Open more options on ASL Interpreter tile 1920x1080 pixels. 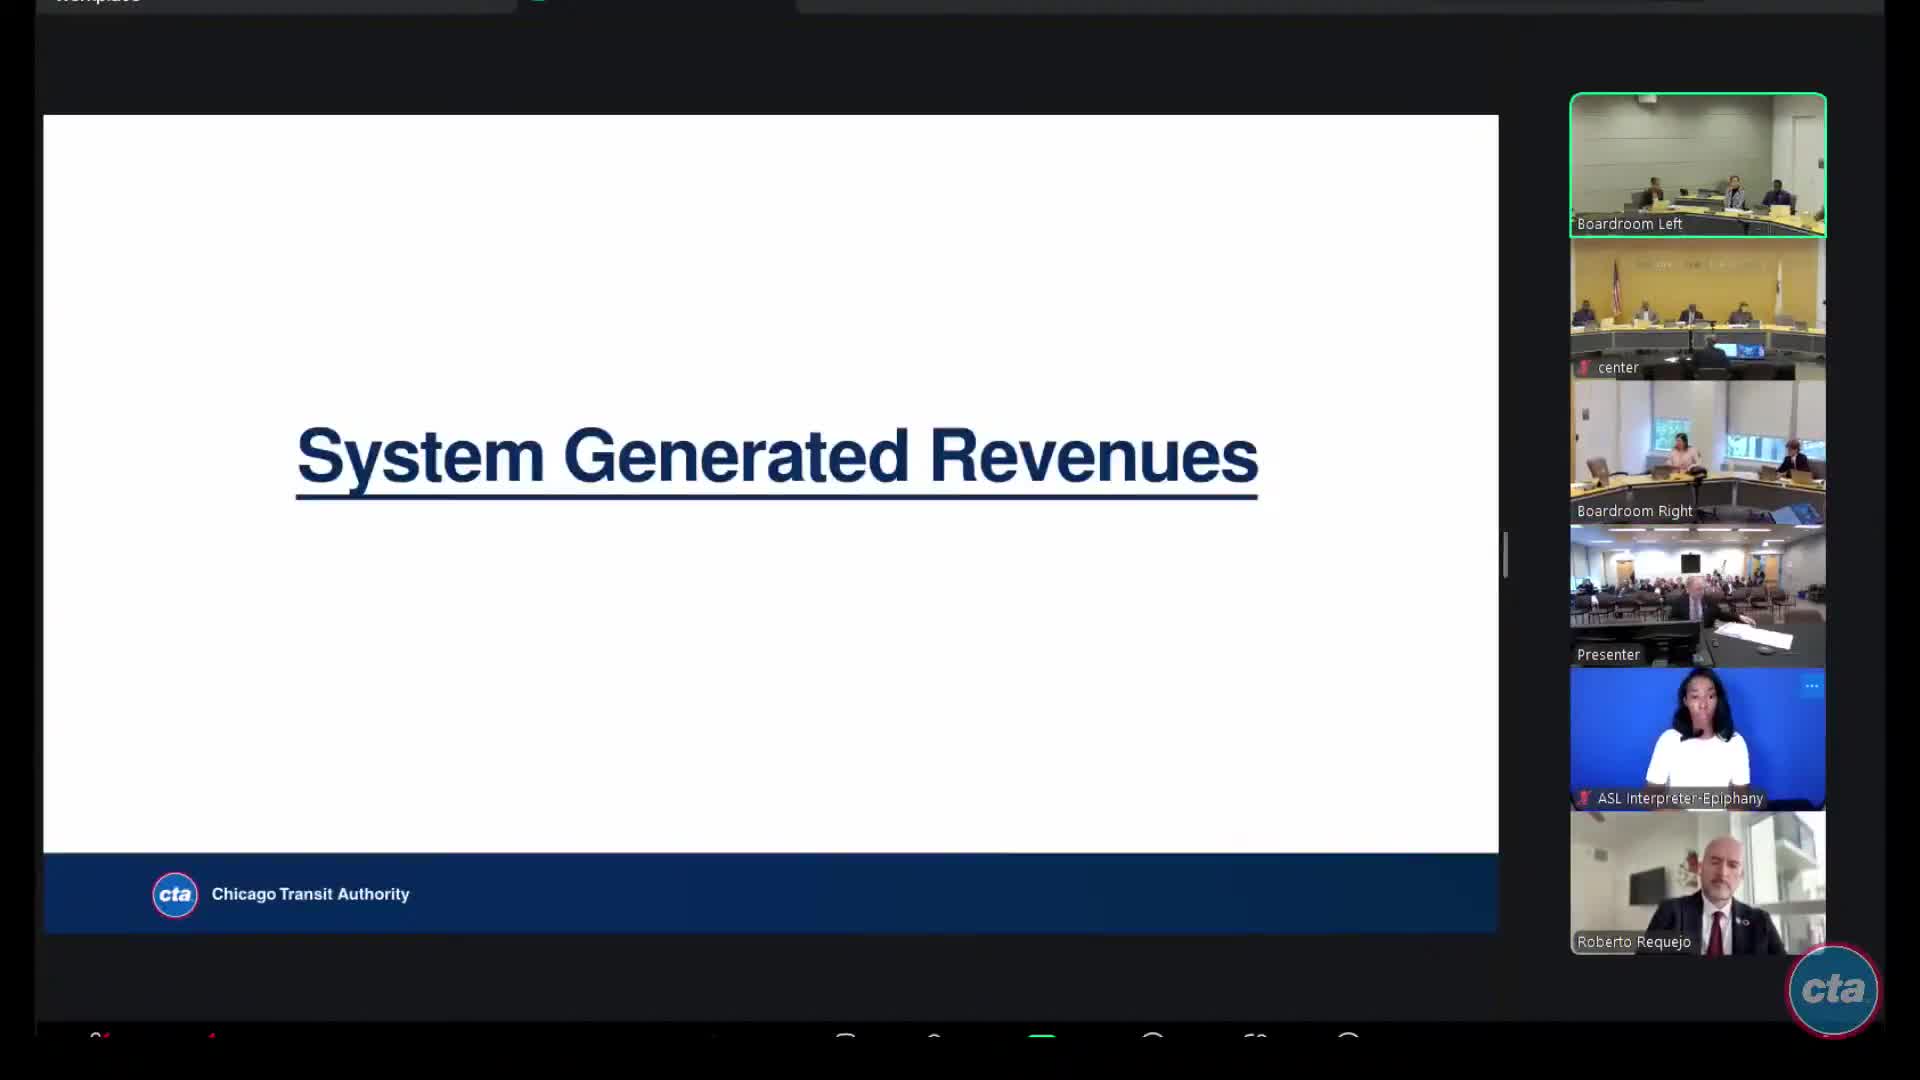[x=1811, y=686]
